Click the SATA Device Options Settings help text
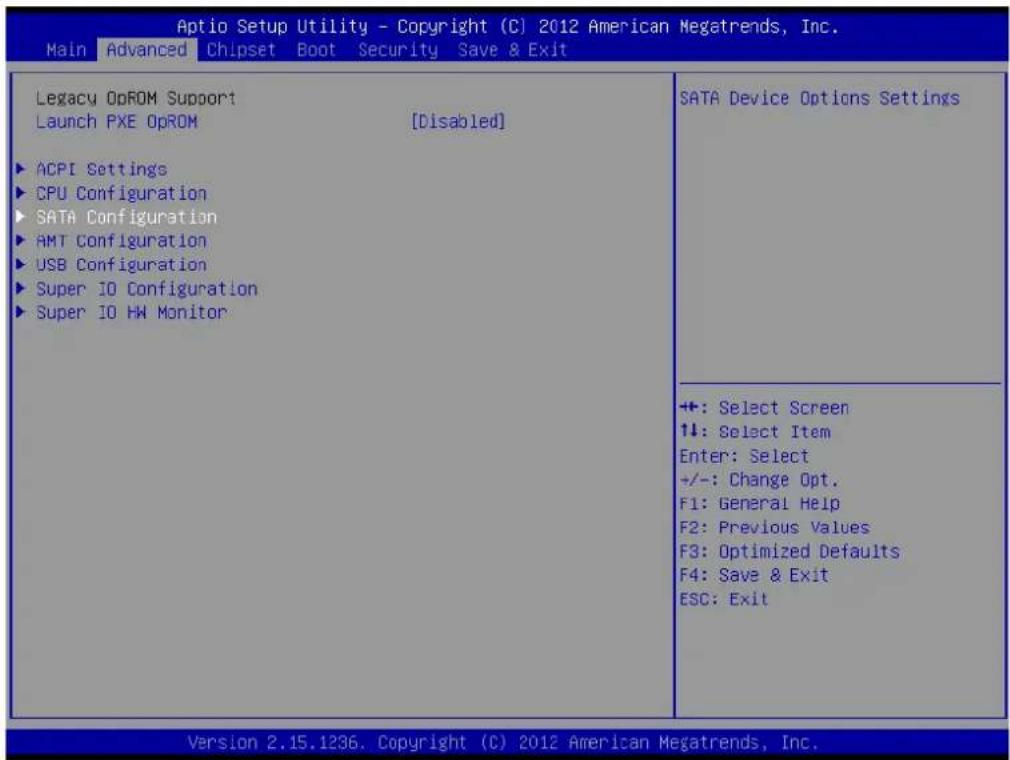Screen dimensions: 1010x760 point(819,98)
